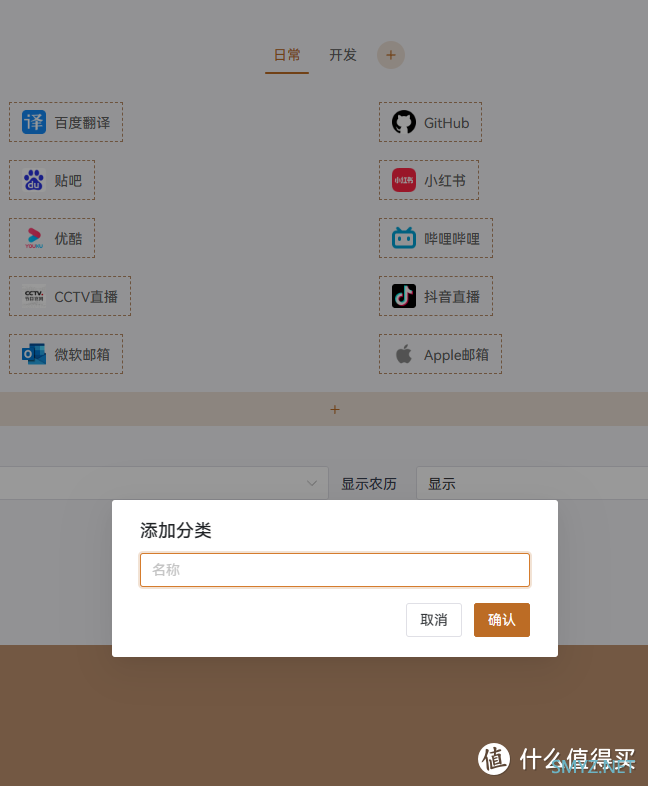Add a new category tab with plus button
This screenshot has height=786, width=648.
pos(391,55)
